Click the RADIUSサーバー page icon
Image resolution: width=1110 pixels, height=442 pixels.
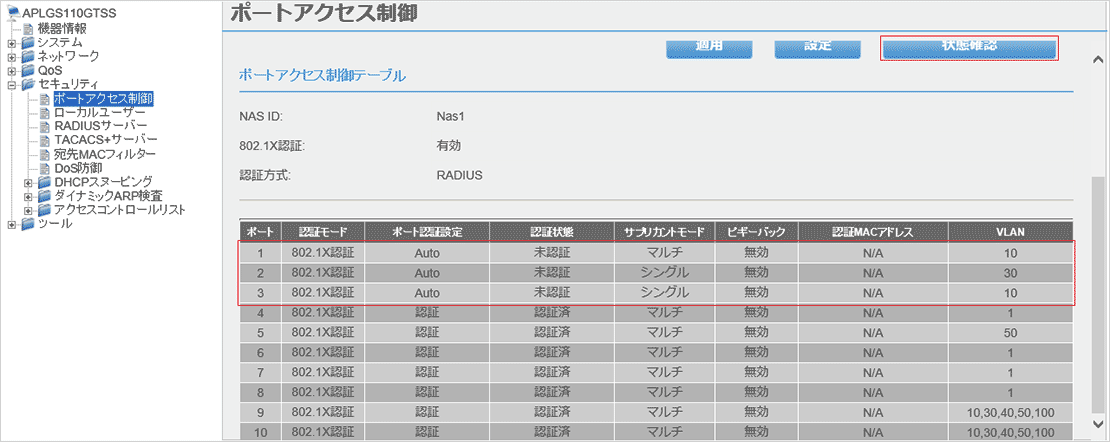pos(44,126)
